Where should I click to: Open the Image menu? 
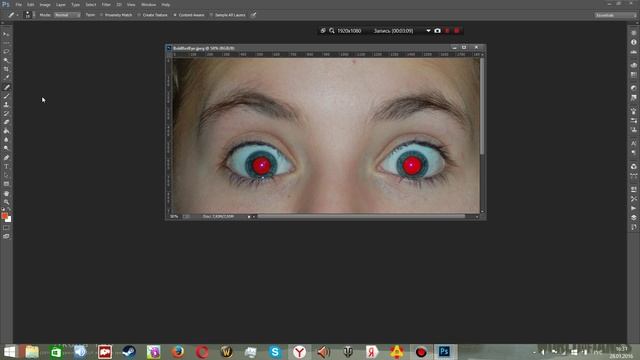pyautogui.click(x=45, y=4)
